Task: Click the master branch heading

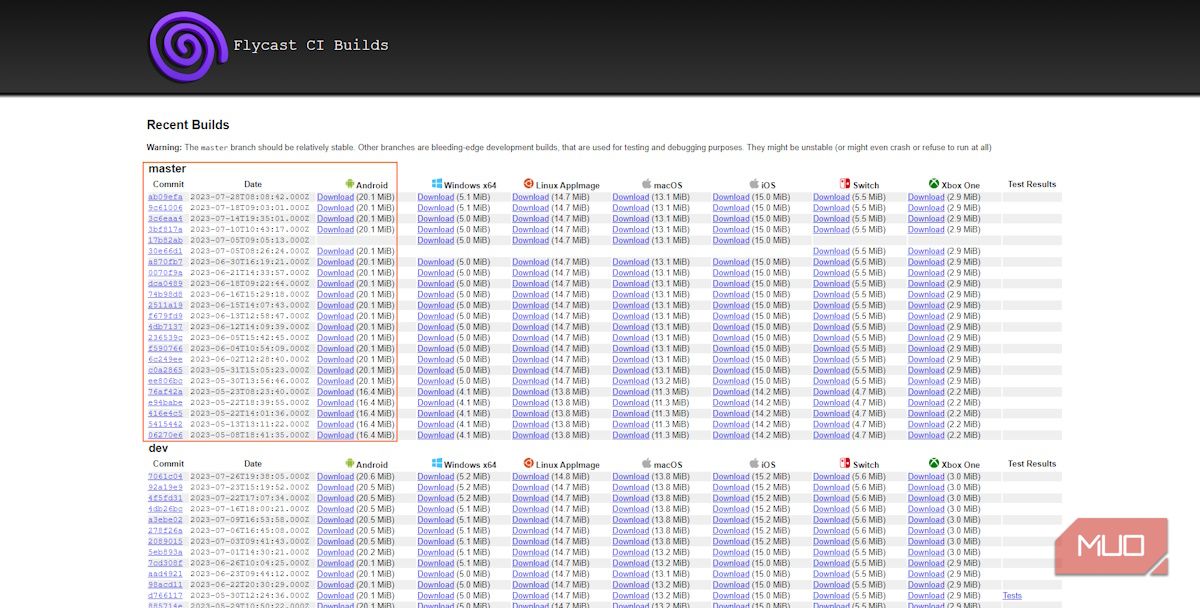Action: [x=167, y=168]
